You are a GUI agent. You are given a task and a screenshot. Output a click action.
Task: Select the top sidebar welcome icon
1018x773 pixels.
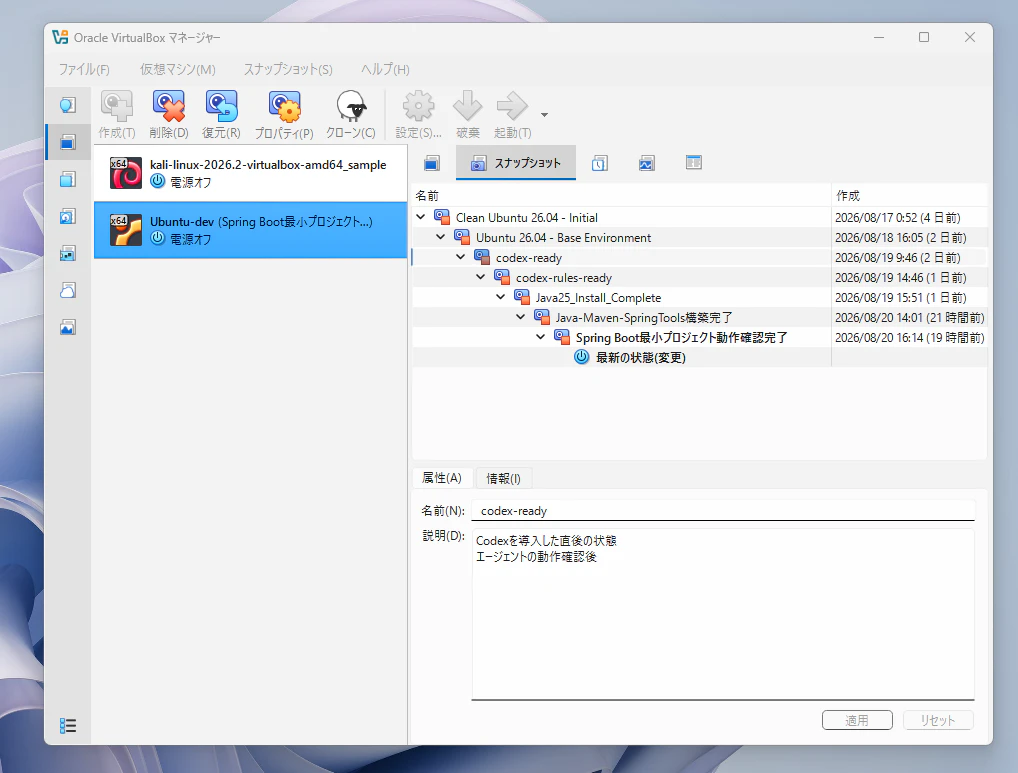tap(68, 105)
